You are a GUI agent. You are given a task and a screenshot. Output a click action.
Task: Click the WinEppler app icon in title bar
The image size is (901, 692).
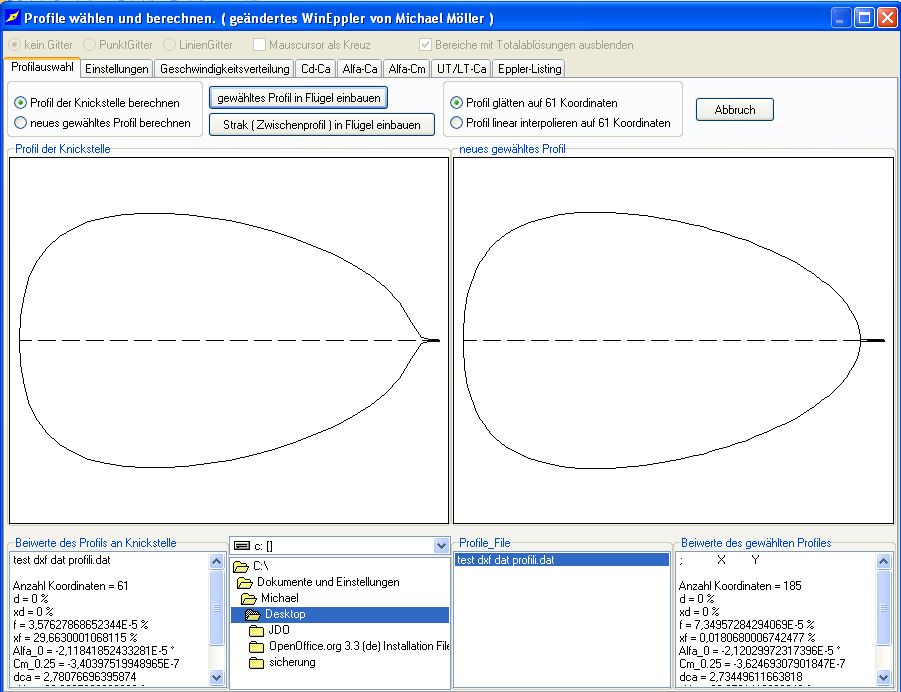click(12, 18)
